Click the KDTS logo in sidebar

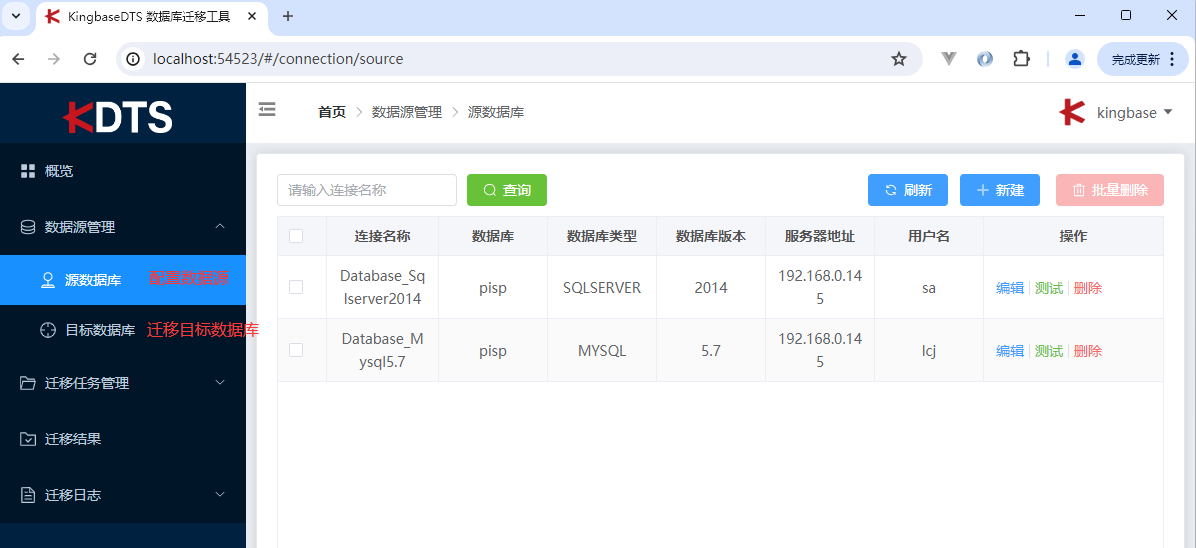coord(119,117)
